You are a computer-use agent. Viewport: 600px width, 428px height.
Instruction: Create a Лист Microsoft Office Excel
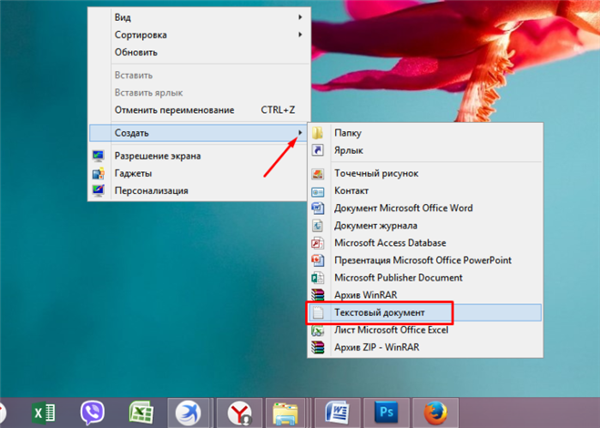pos(425,330)
